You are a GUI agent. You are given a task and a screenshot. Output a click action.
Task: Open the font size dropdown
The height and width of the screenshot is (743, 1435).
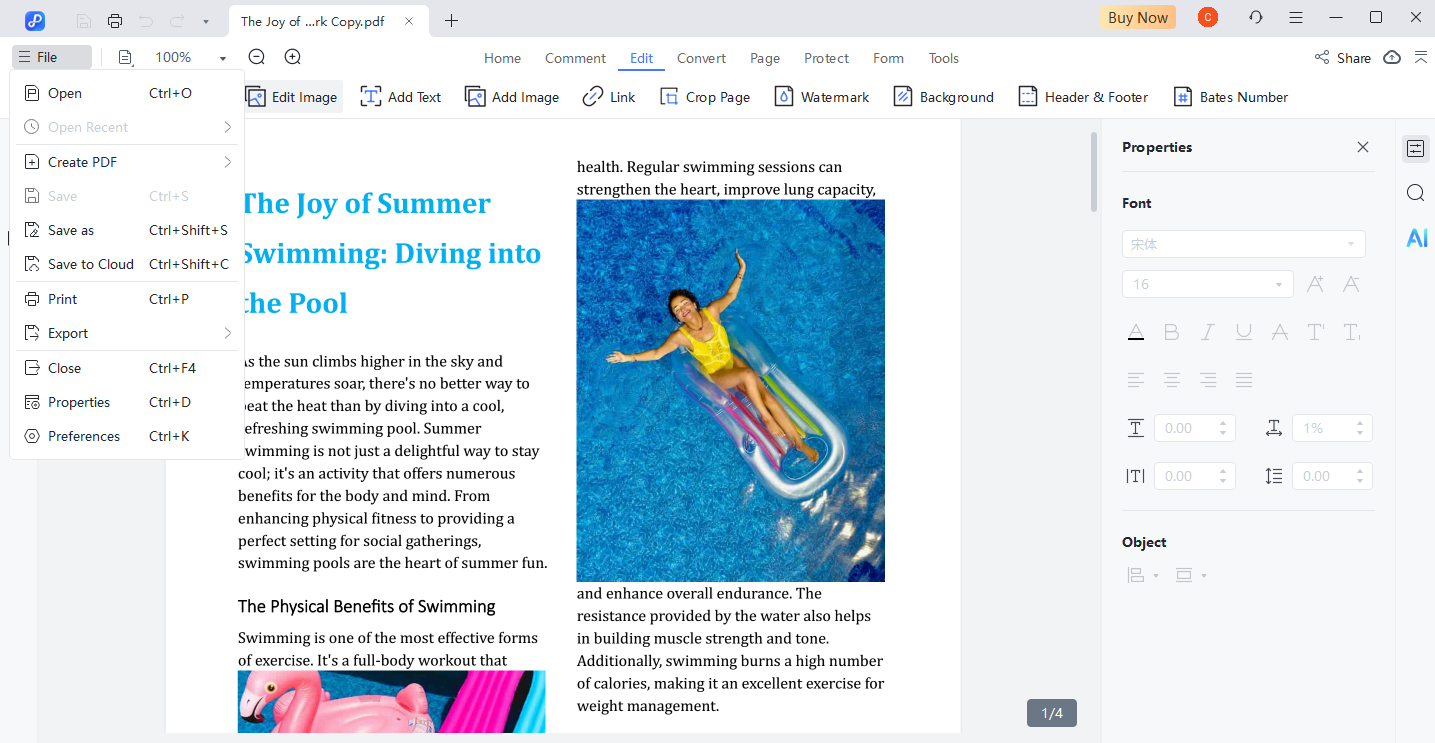click(x=1277, y=284)
